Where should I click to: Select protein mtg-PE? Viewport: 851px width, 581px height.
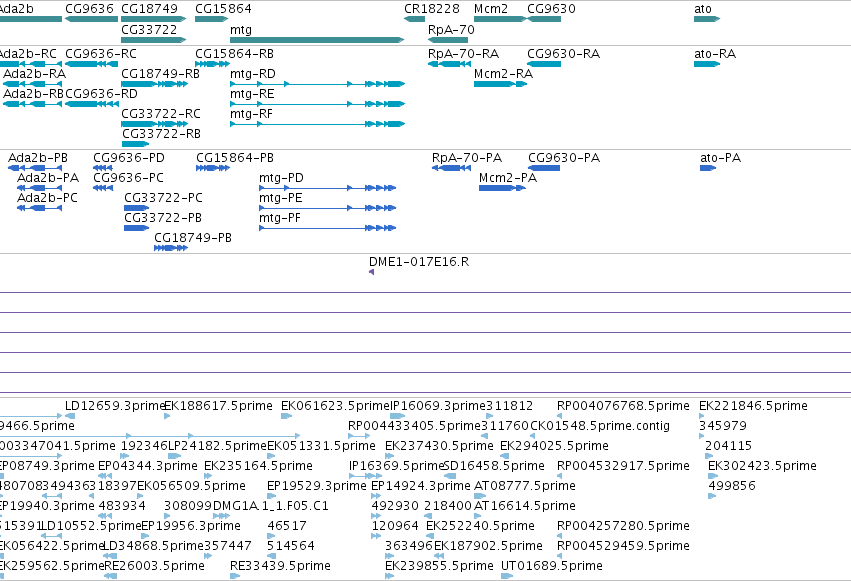point(328,208)
